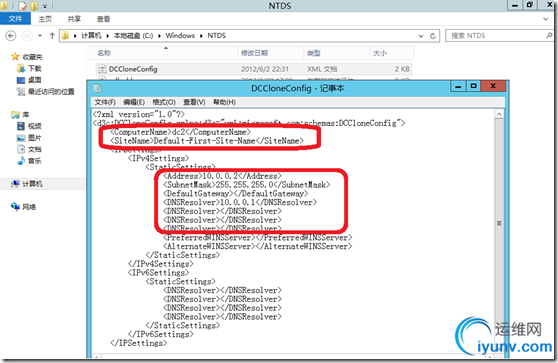The width and height of the screenshot is (558, 363).
Task: Click Windows in the address breadcrumb
Action: pyautogui.click(x=180, y=36)
